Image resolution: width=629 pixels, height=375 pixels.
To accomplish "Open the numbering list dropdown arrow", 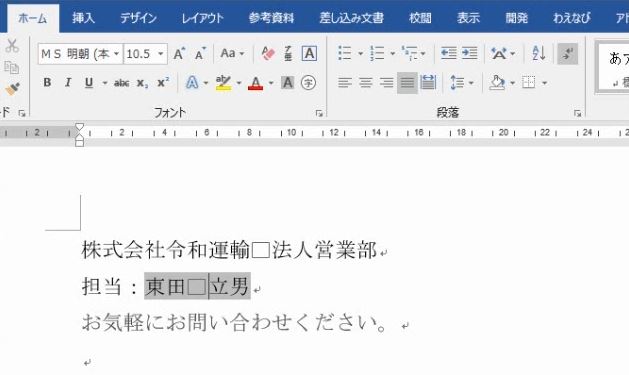I will pyautogui.click(x=392, y=53).
